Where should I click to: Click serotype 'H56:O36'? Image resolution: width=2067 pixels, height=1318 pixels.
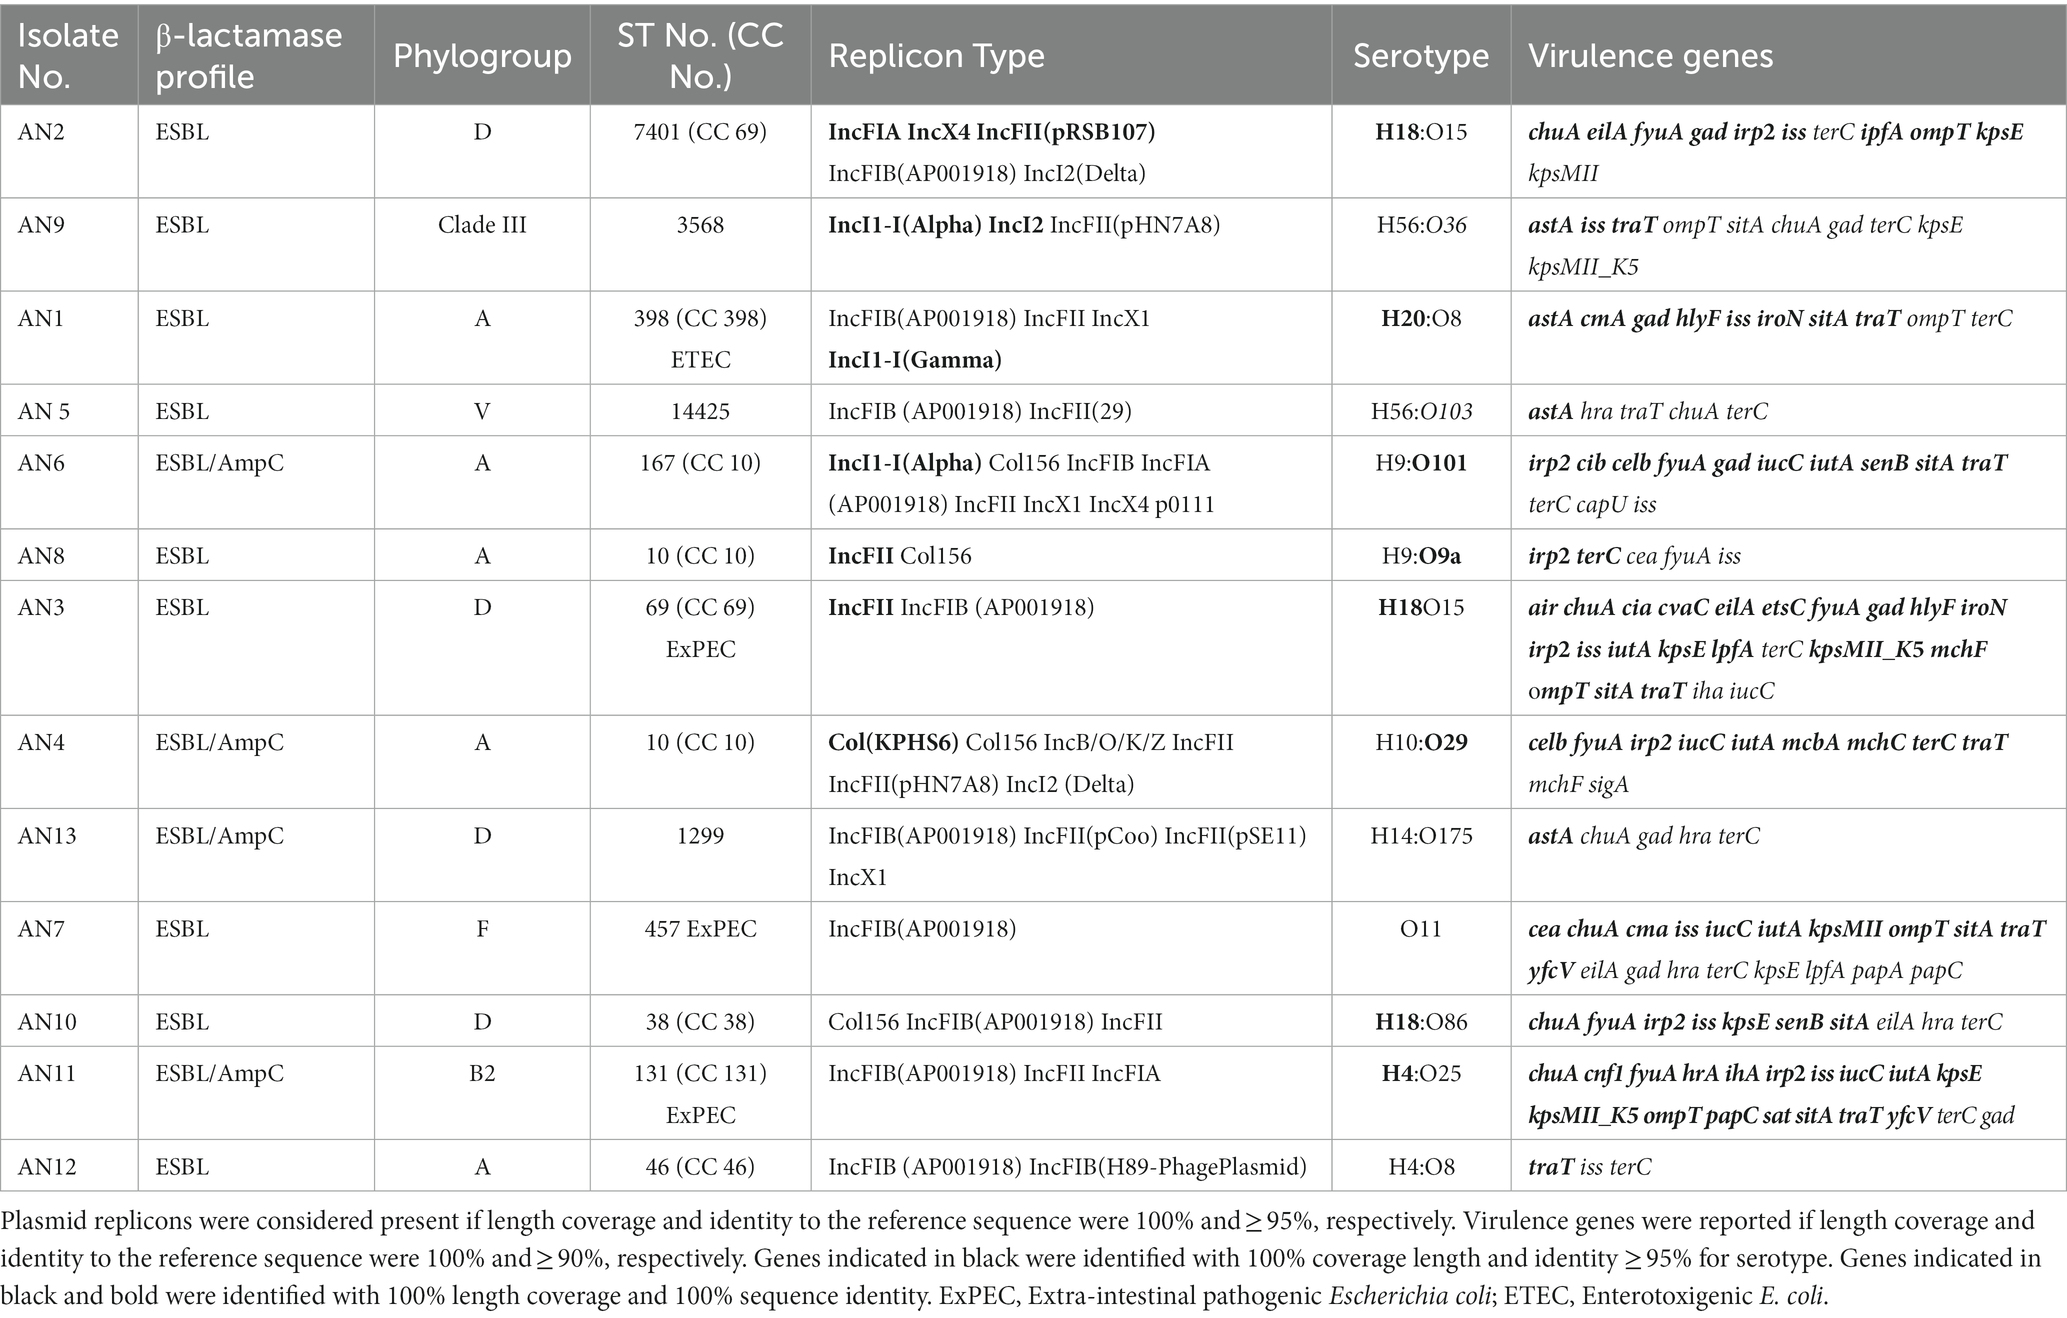coord(1421,225)
